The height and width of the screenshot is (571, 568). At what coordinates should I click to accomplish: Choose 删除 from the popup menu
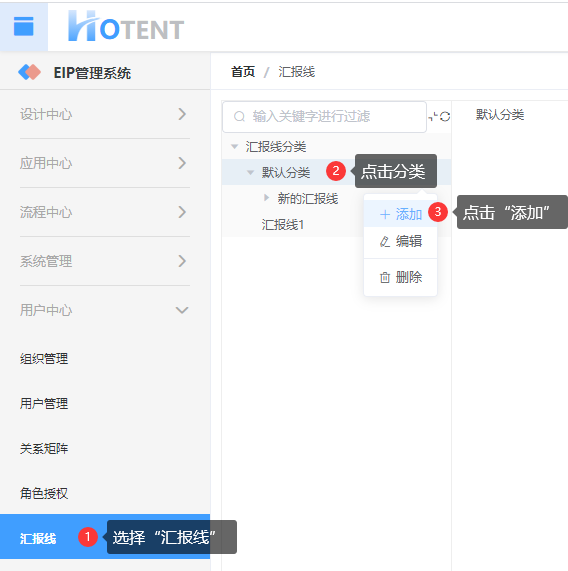tap(401, 277)
